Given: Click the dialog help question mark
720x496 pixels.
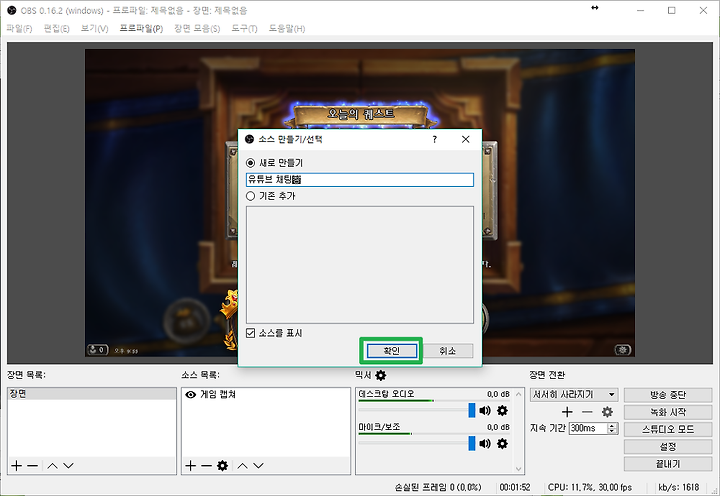Looking at the screenshot, I should pos(434,140).
